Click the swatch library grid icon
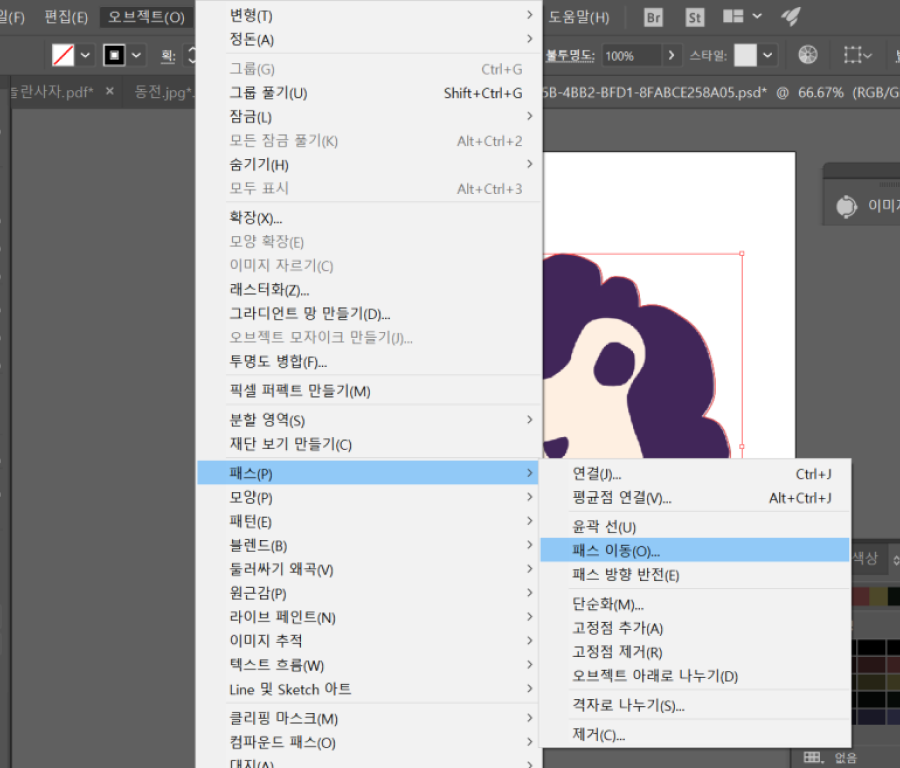Screen dimensions: 900x768 [x=813, y=757]
